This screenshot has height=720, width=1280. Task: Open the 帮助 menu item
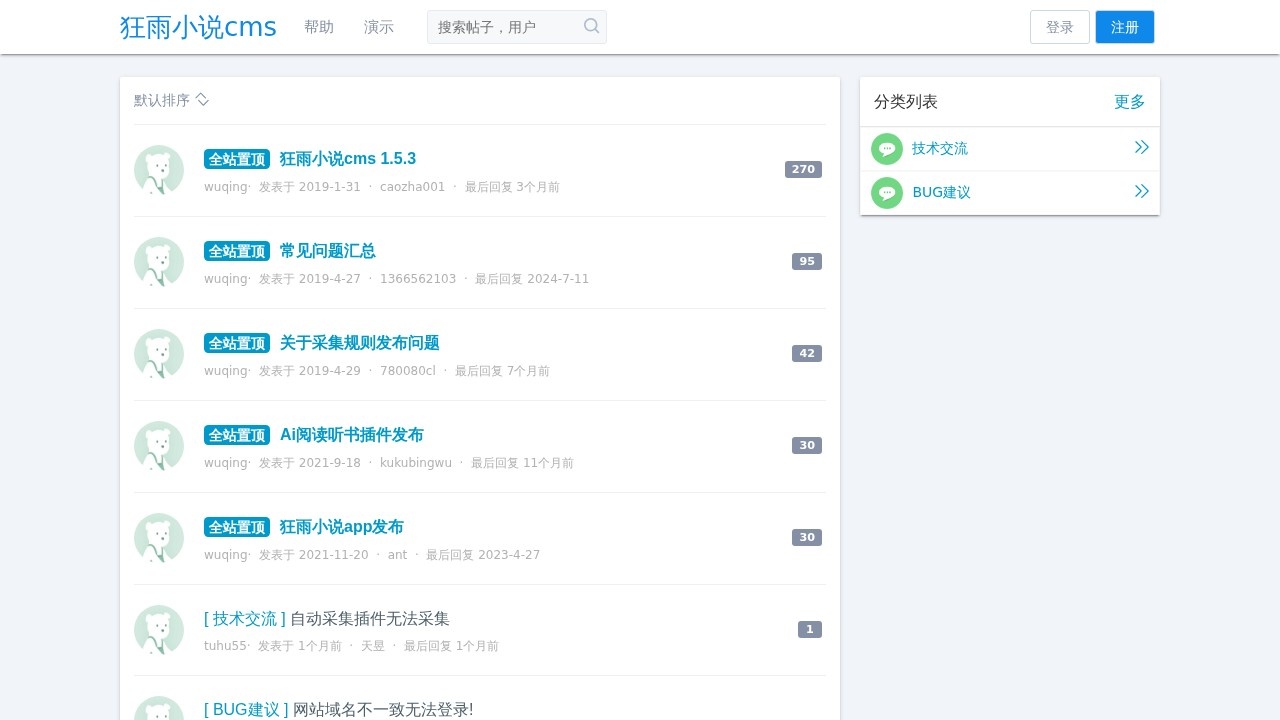pyautogui.click(x=319, y=27)
